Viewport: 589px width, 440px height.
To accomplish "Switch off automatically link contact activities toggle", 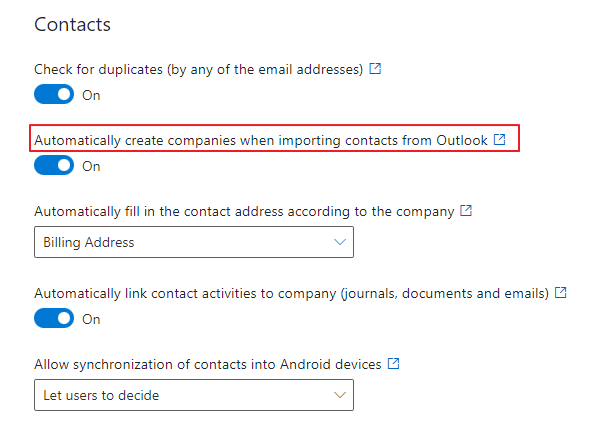I will point(54,318).
